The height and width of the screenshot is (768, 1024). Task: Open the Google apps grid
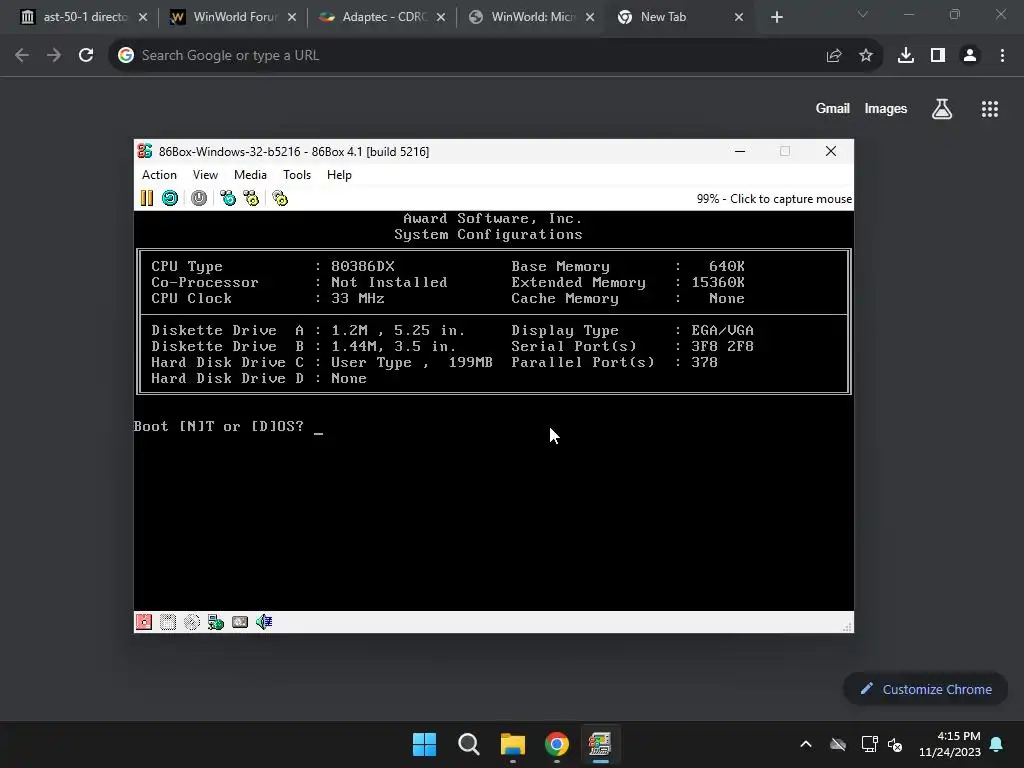(990, 109)
